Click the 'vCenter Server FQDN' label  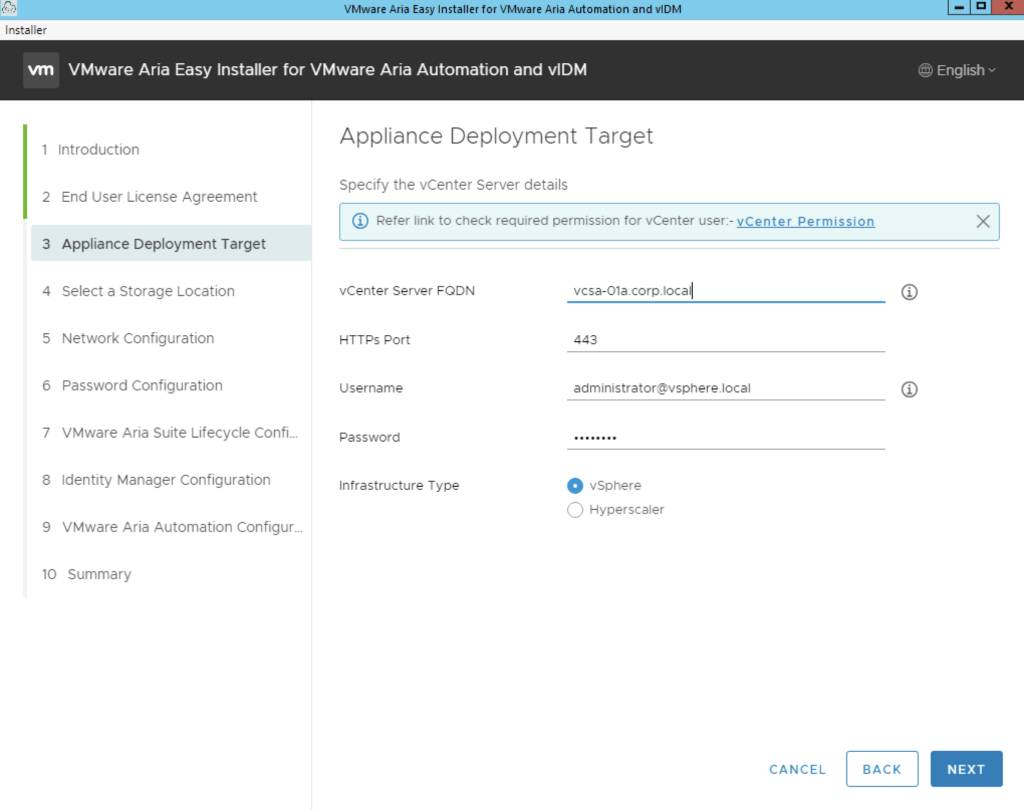pyautogui.click(x=407, y=291)
